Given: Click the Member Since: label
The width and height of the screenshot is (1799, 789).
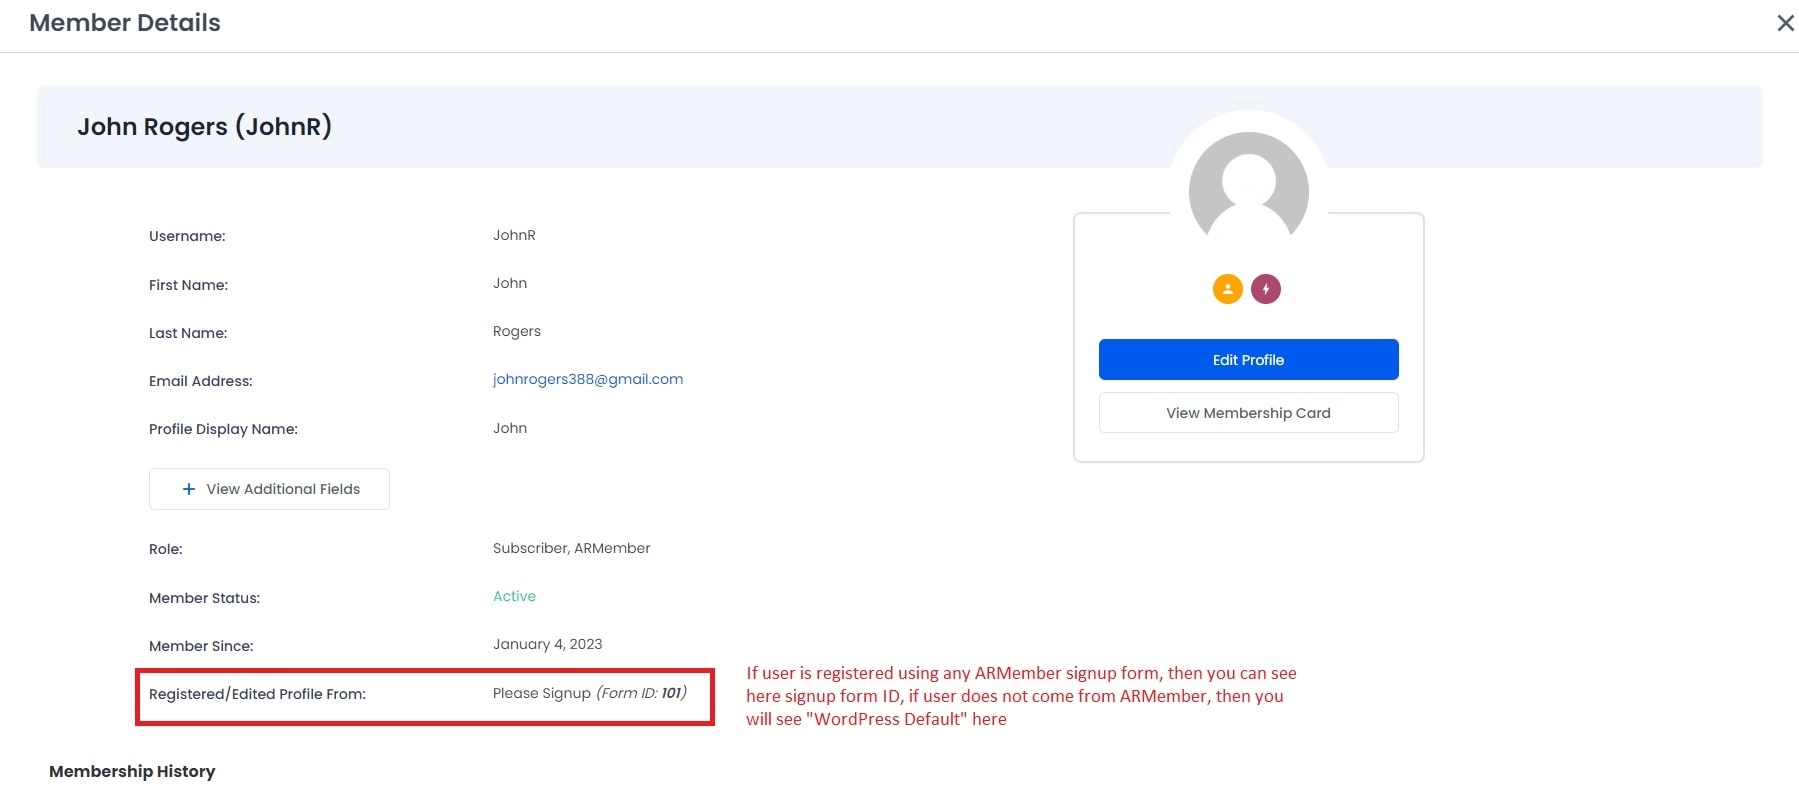Looking at the screenshot, I should 201,646.
